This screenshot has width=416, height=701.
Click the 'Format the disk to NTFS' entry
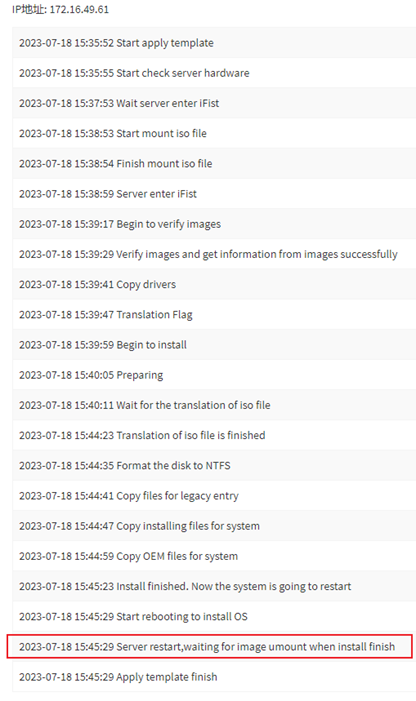[x=214, y=465]
